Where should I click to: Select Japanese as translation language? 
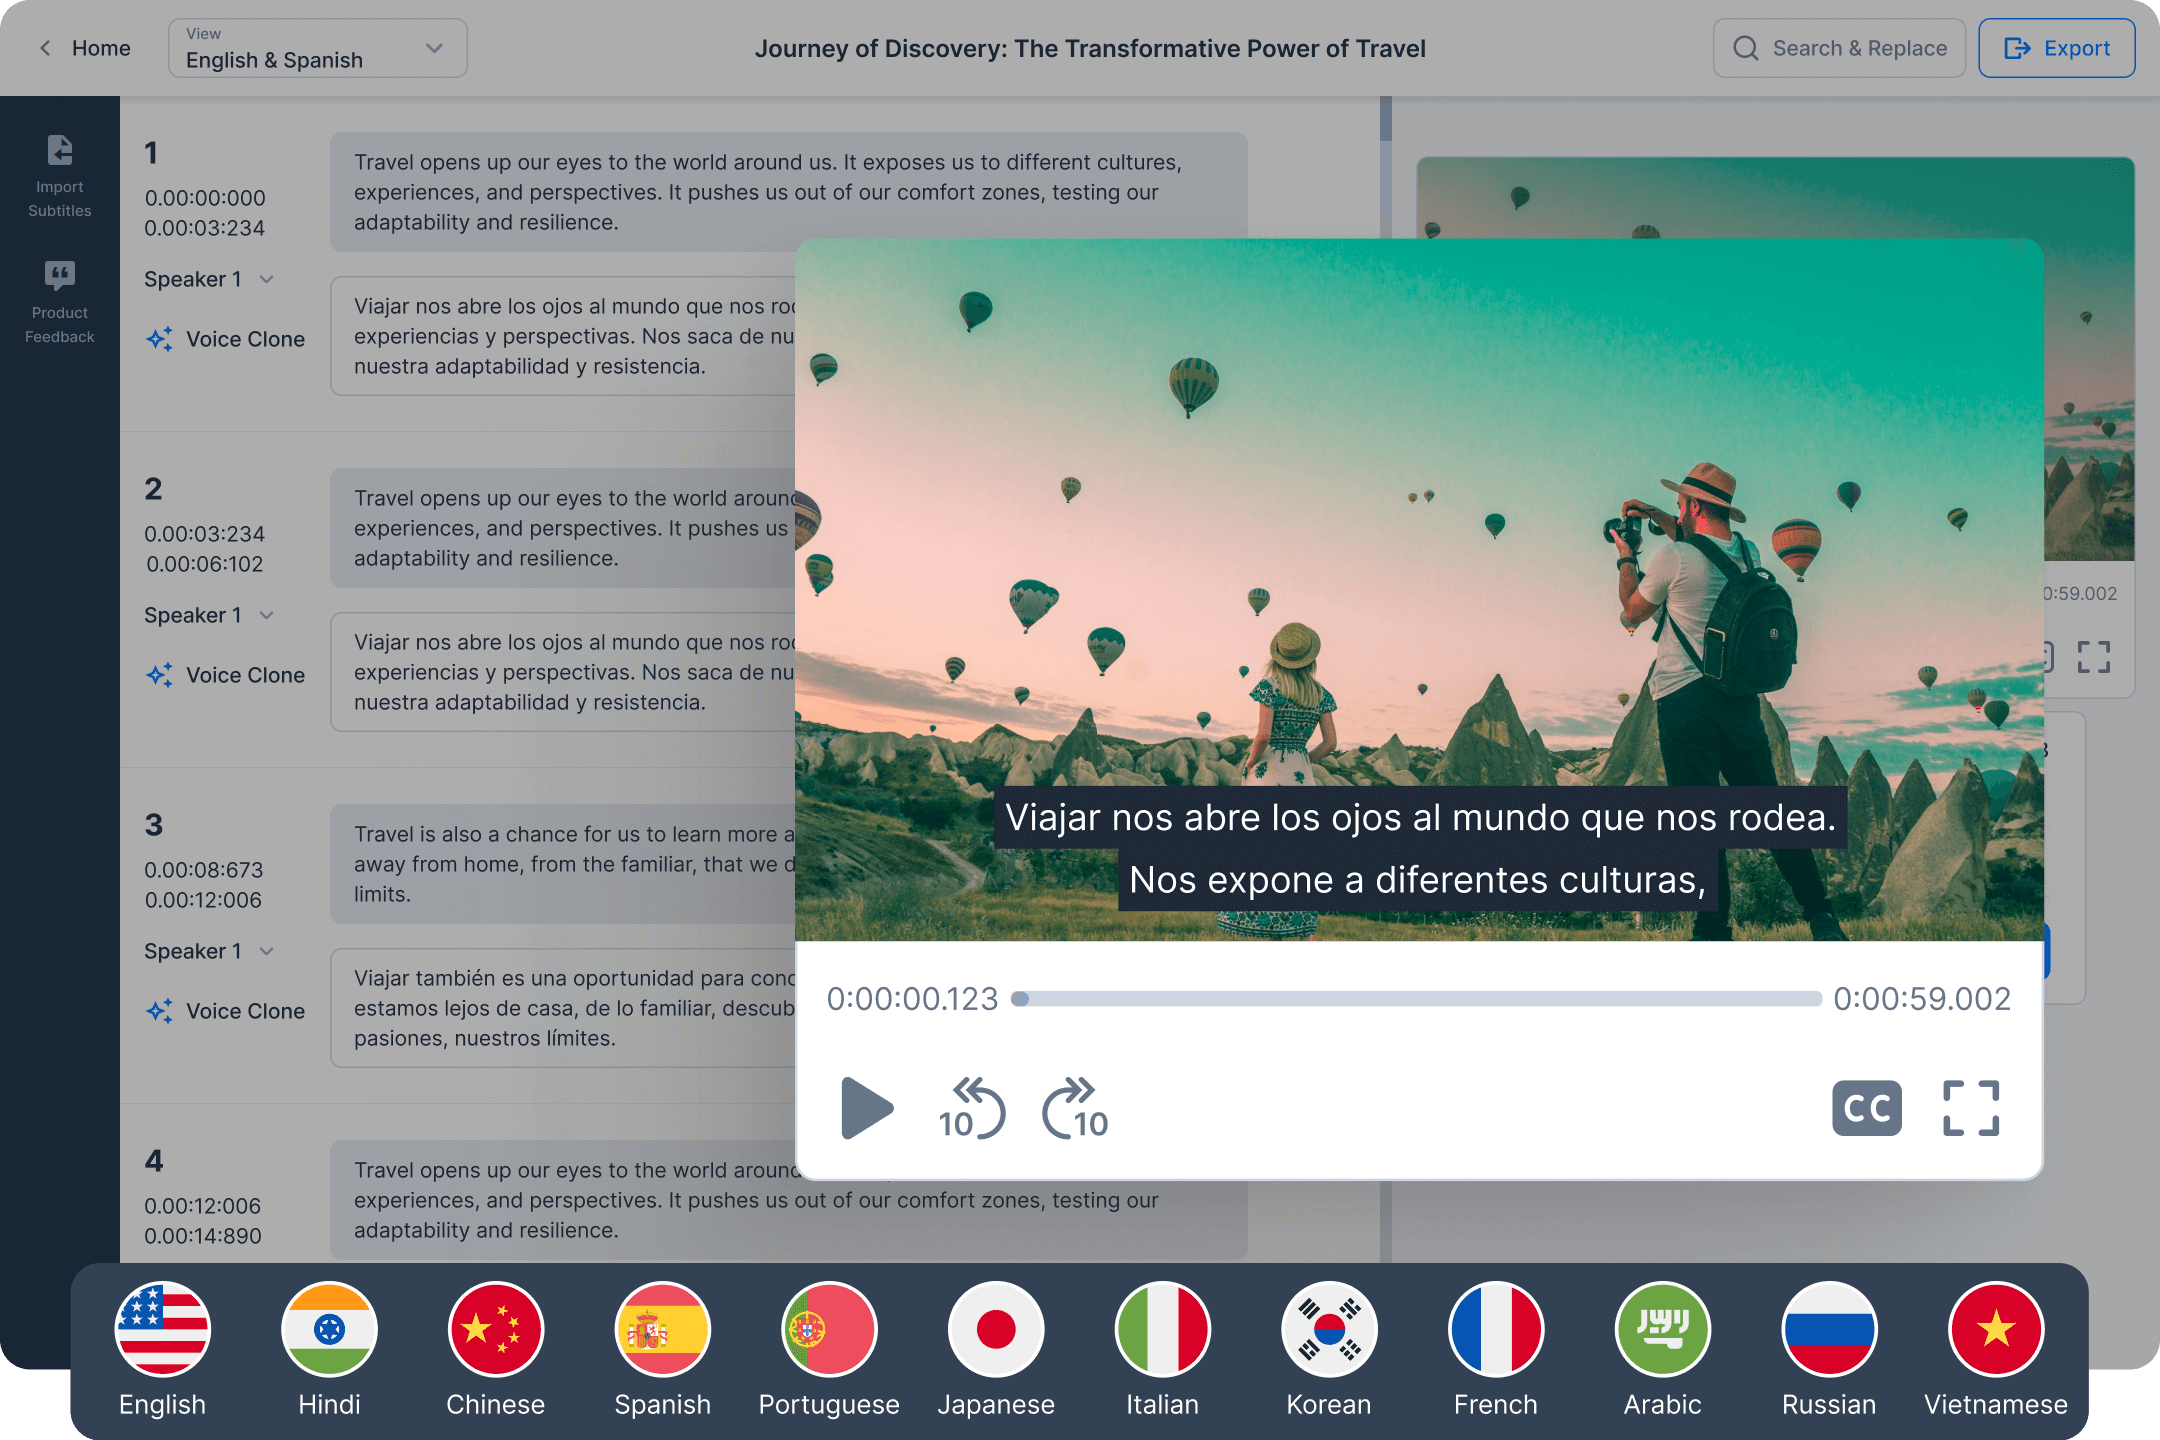click(997, 1330)
